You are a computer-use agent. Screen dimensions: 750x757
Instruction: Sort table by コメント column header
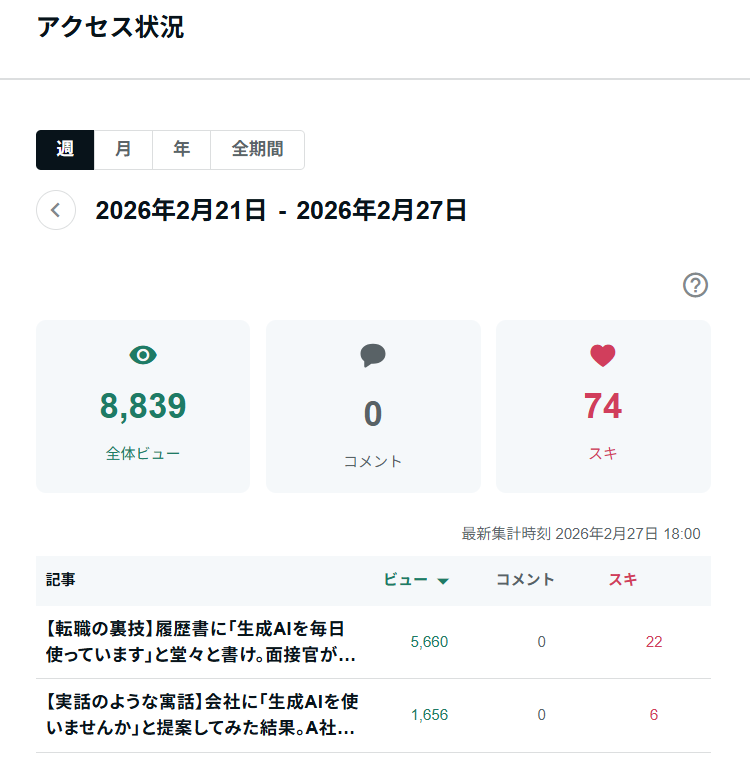tap(525, 580)
